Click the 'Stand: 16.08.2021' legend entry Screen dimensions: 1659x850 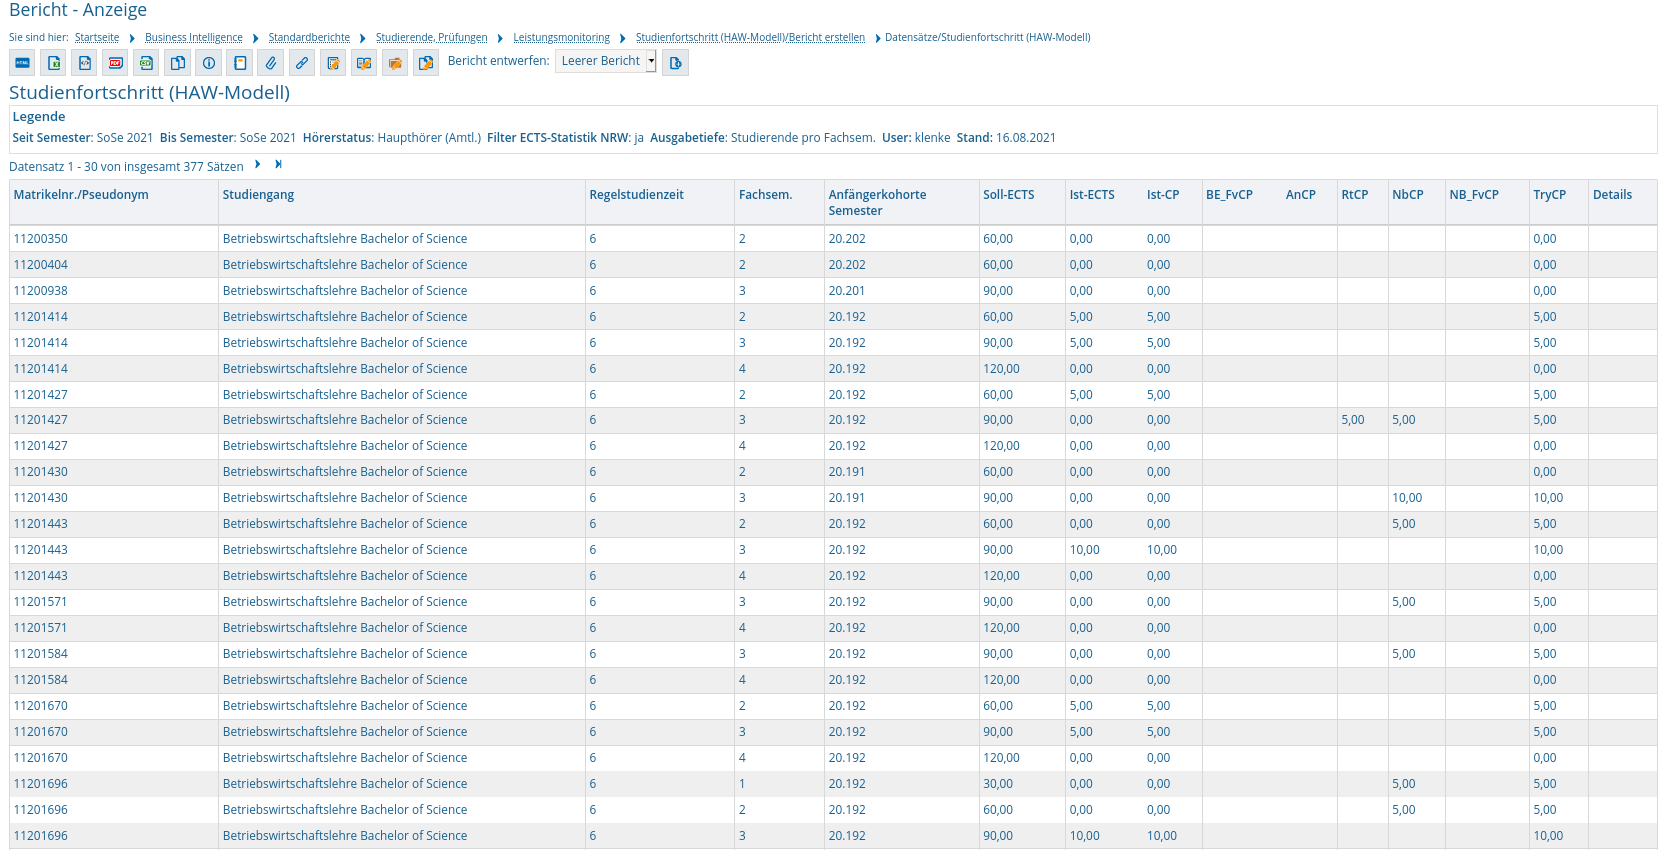point(1006,138)
